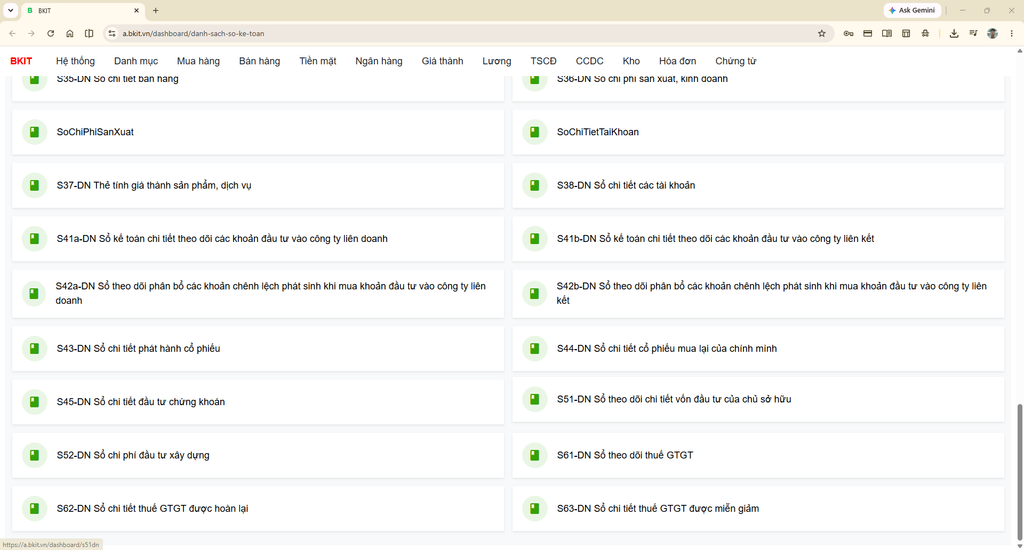Click the book icon for S62-DN
The image size is (1024, 550).
pos(35,509)
